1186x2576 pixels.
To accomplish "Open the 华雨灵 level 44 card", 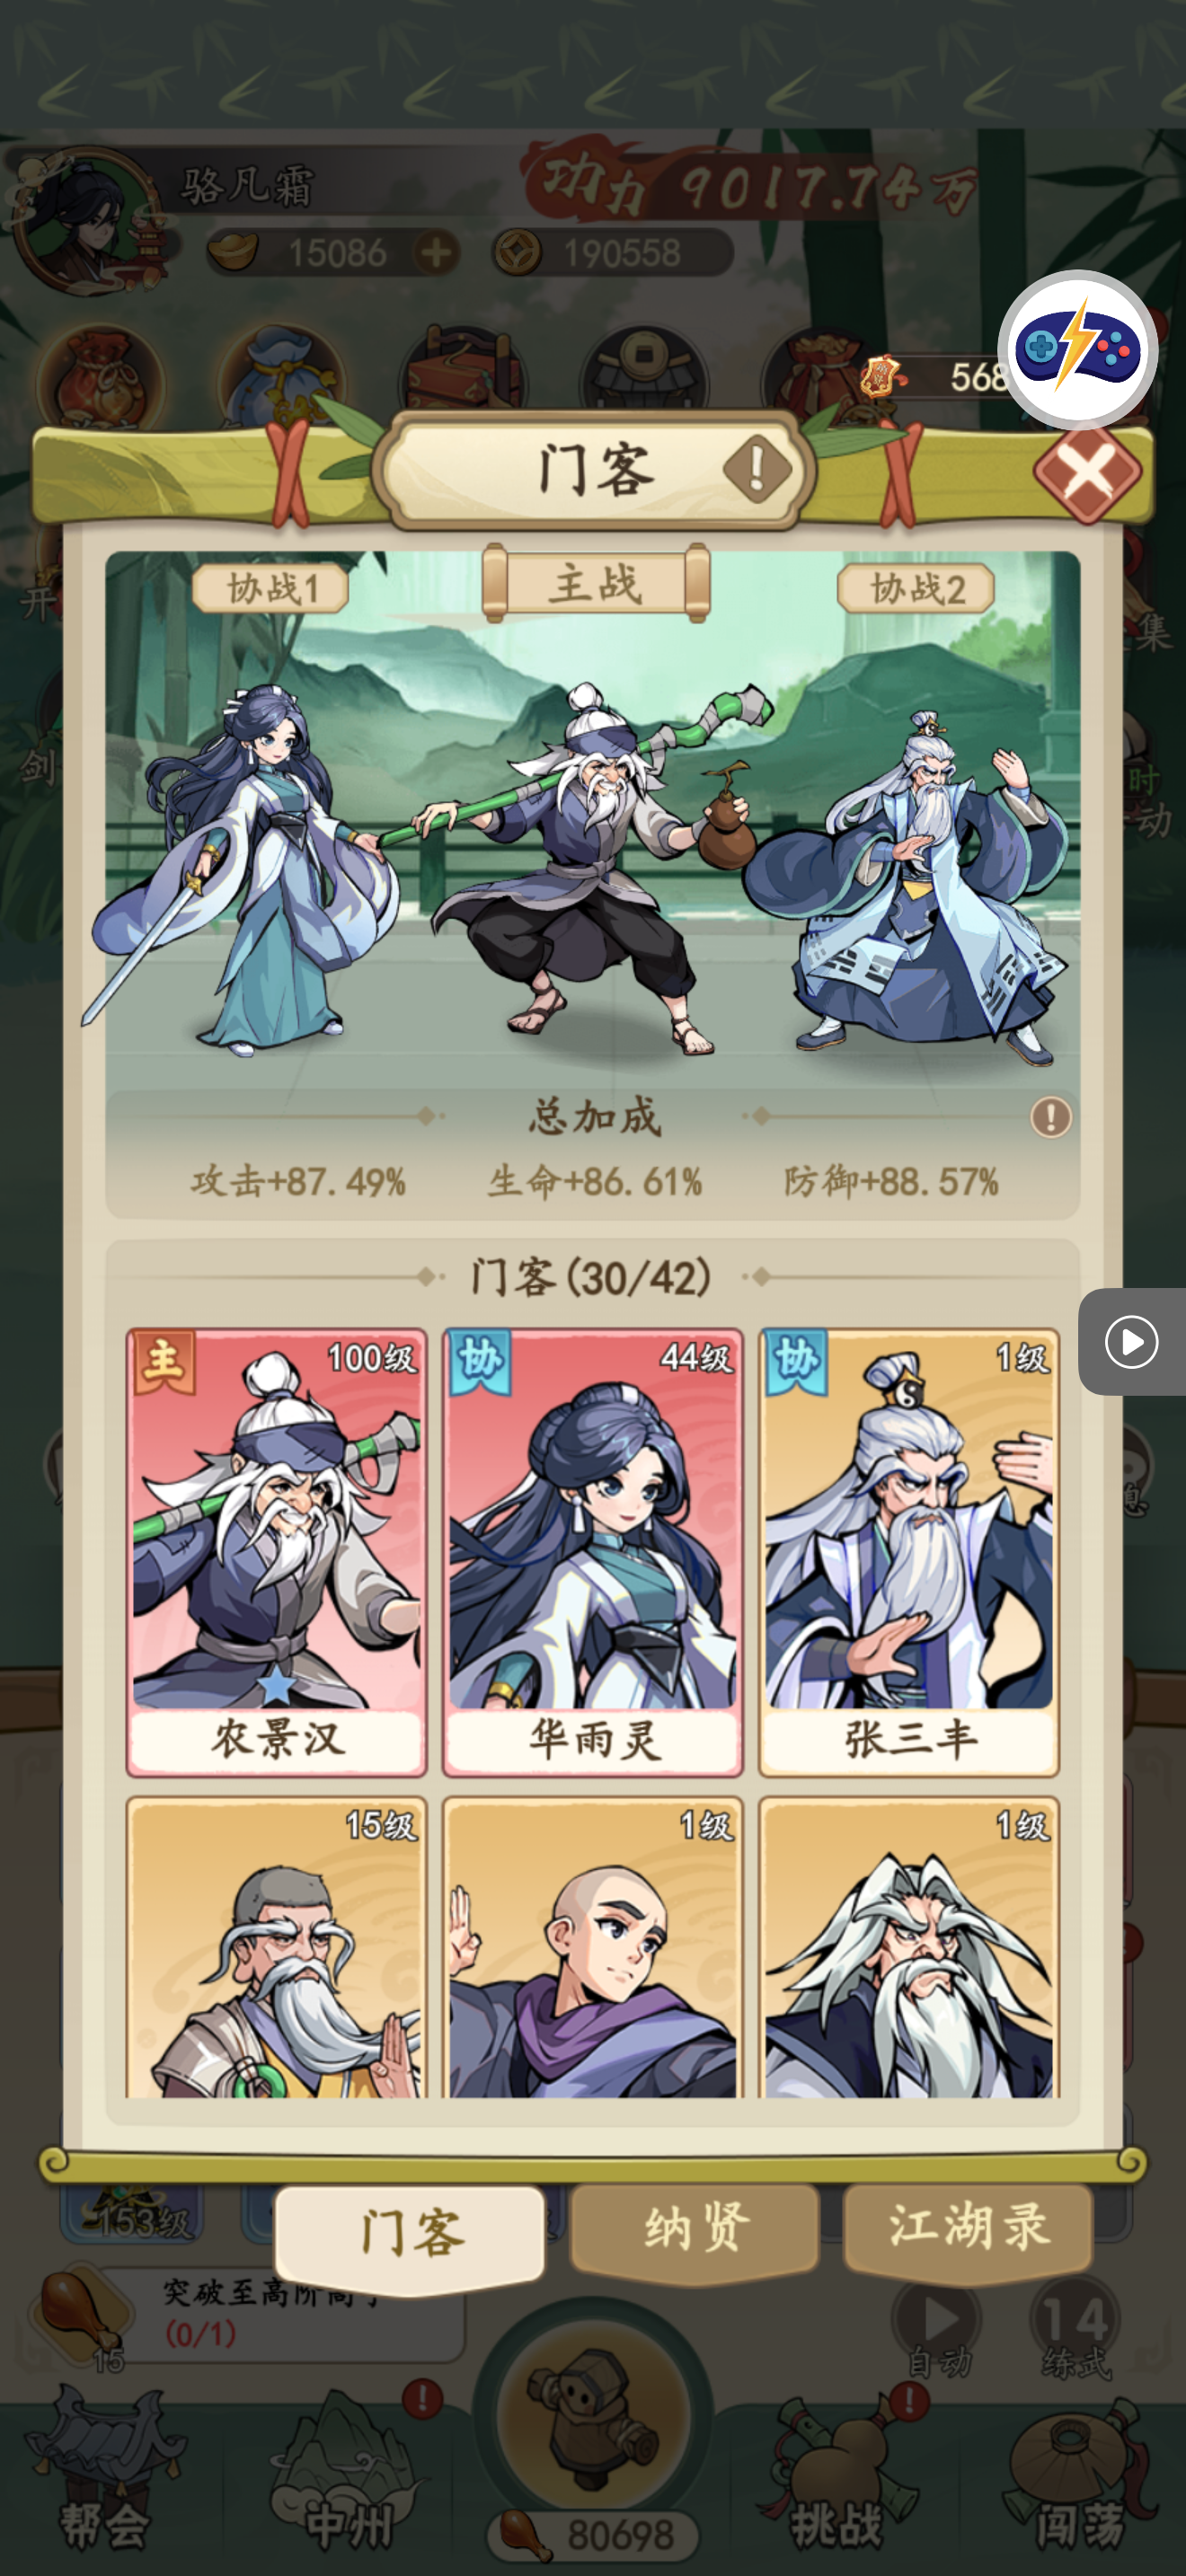I will point(593,1552).
